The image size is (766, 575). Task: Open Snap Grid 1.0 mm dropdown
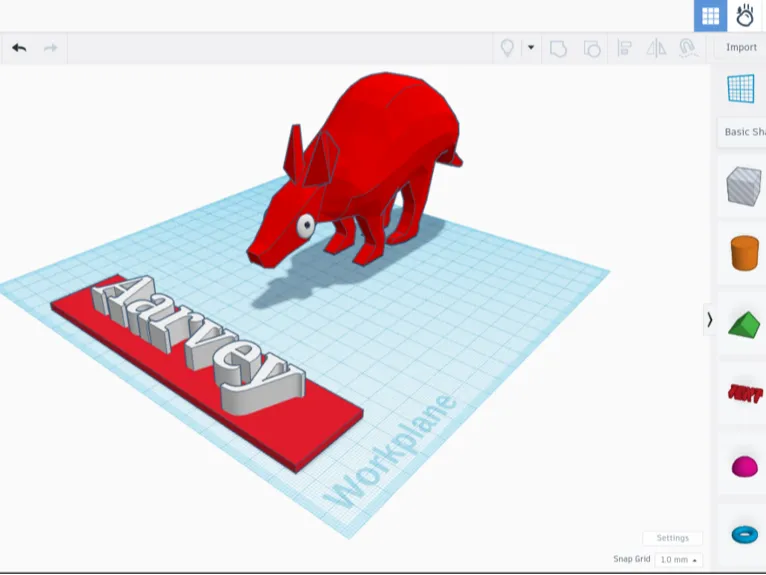(x=679, y=559)
